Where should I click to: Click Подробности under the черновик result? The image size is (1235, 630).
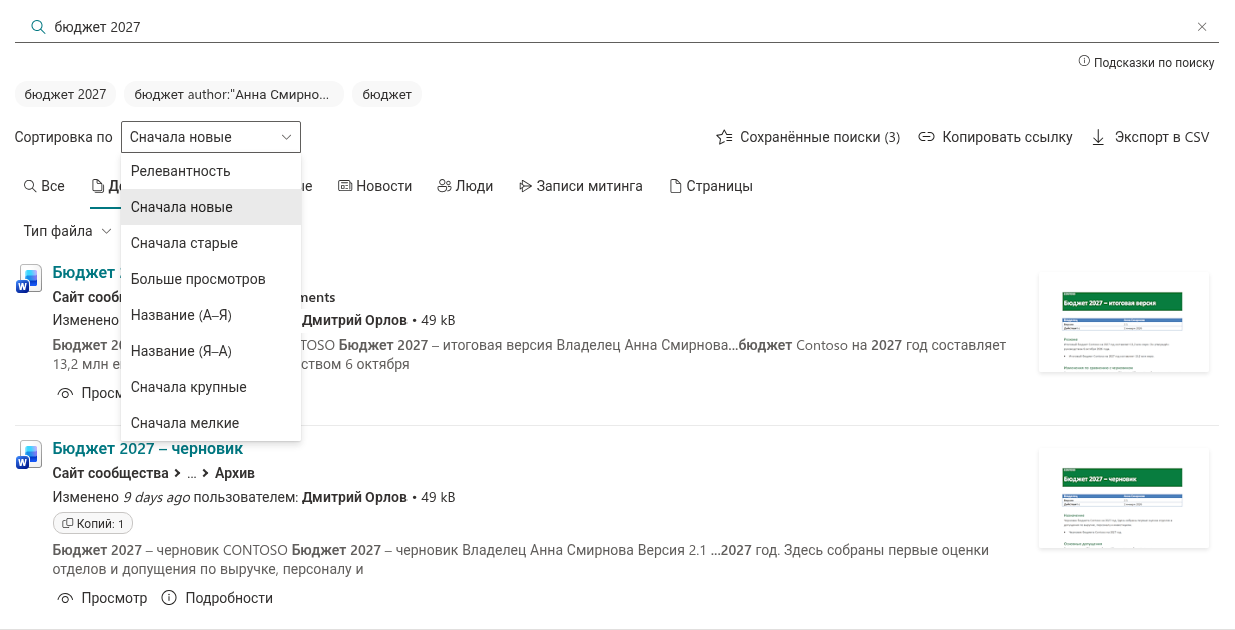click(217, 598)
